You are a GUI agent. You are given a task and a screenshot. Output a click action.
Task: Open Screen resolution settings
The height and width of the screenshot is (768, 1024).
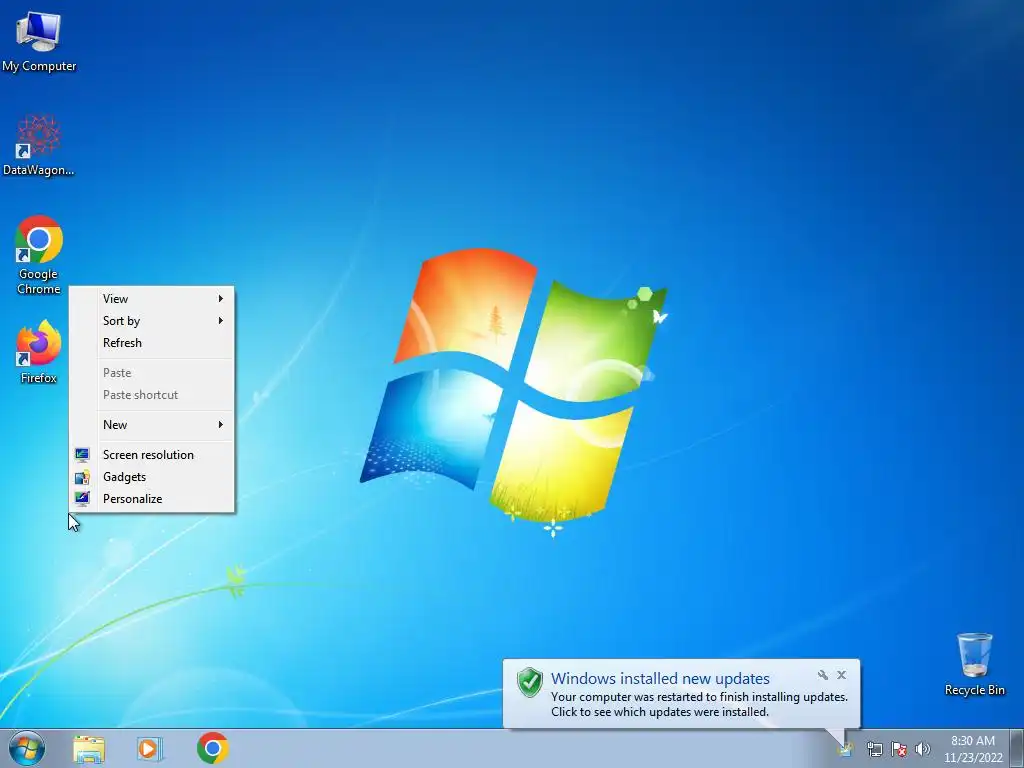(x=152, y=455)
